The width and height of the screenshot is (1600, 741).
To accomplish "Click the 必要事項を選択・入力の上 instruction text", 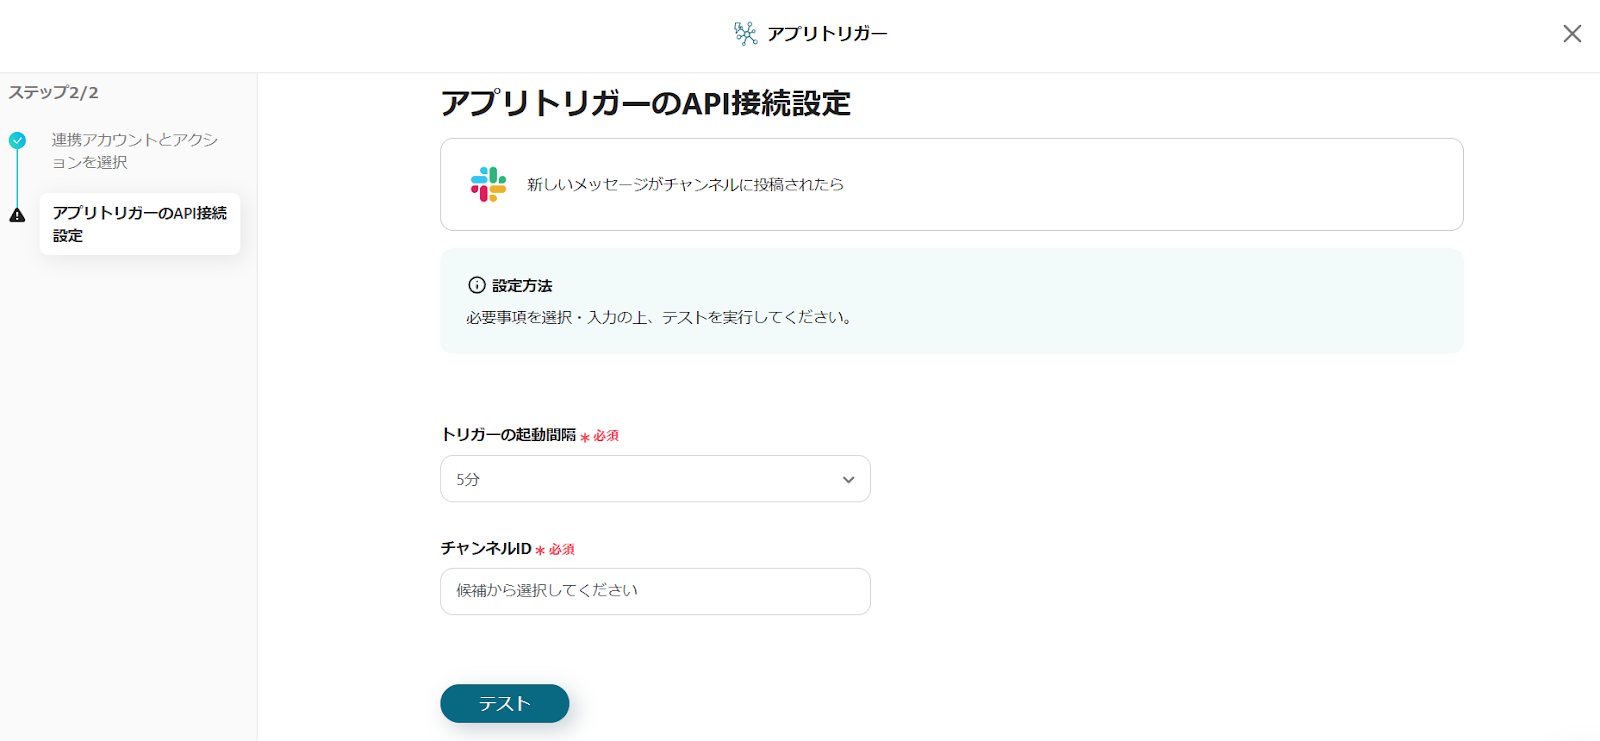I will [658, 318].
